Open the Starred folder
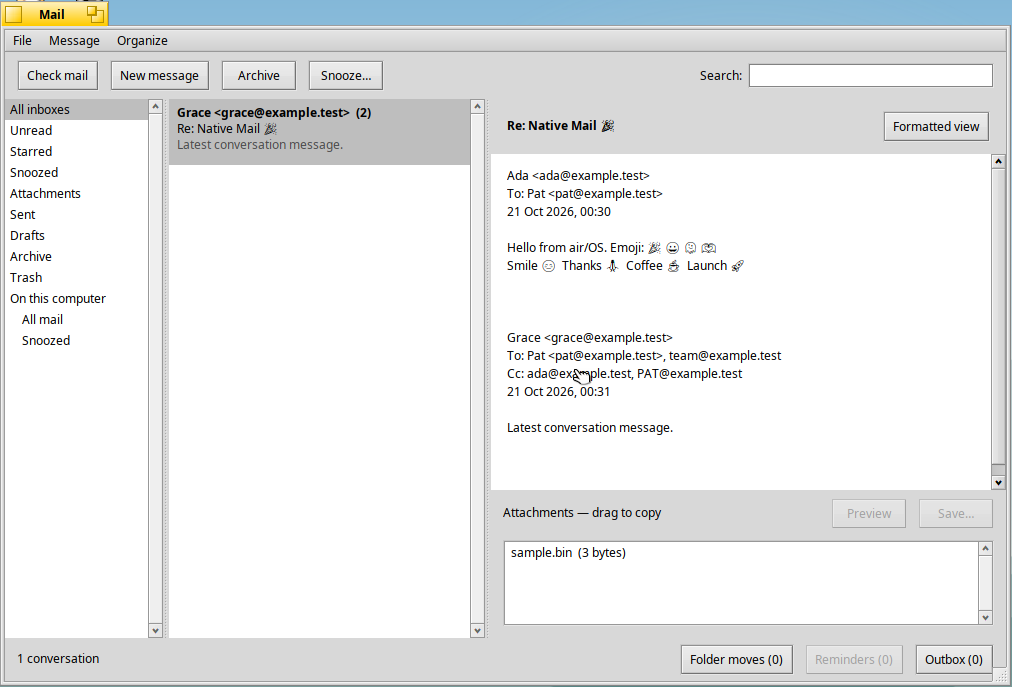1012x687 pixels. (77, 152)
